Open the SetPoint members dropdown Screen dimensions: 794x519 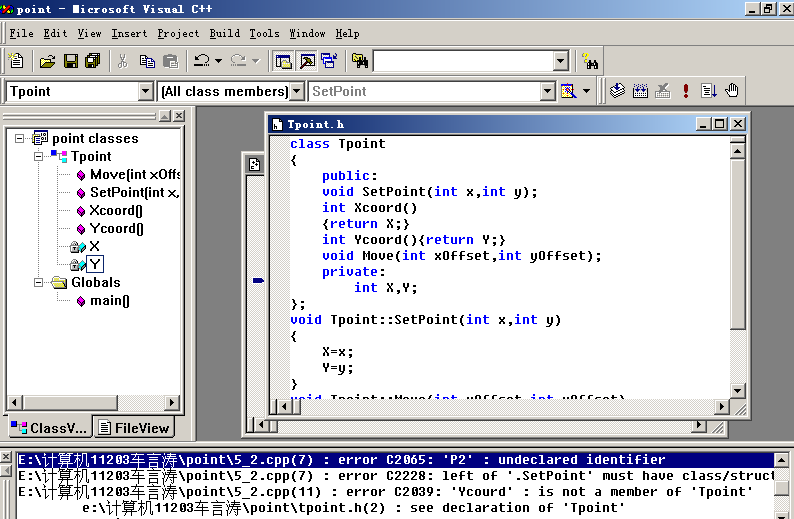tap(547, 92)
